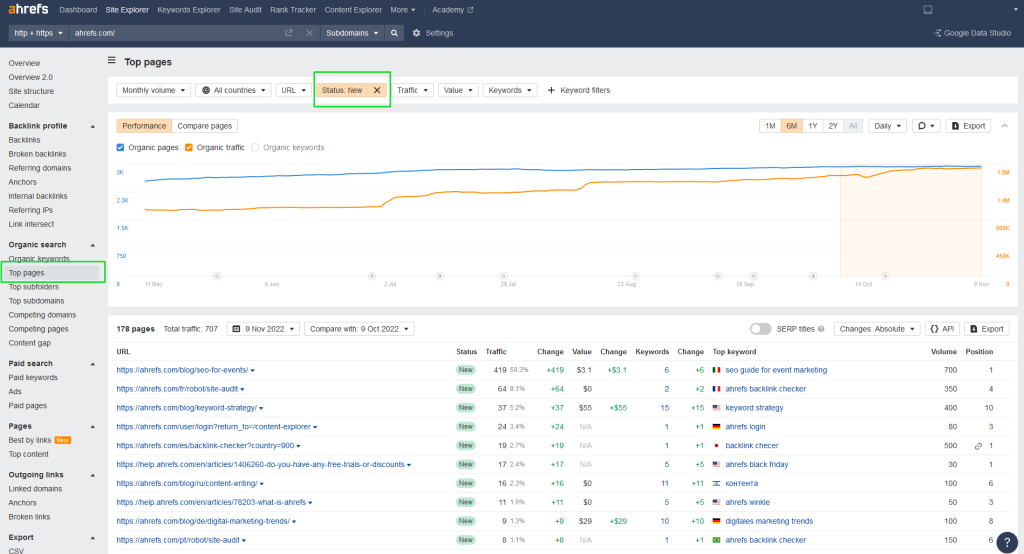
Task: Export the chart data
Action: pyautogui.click(x=968, y=126)
